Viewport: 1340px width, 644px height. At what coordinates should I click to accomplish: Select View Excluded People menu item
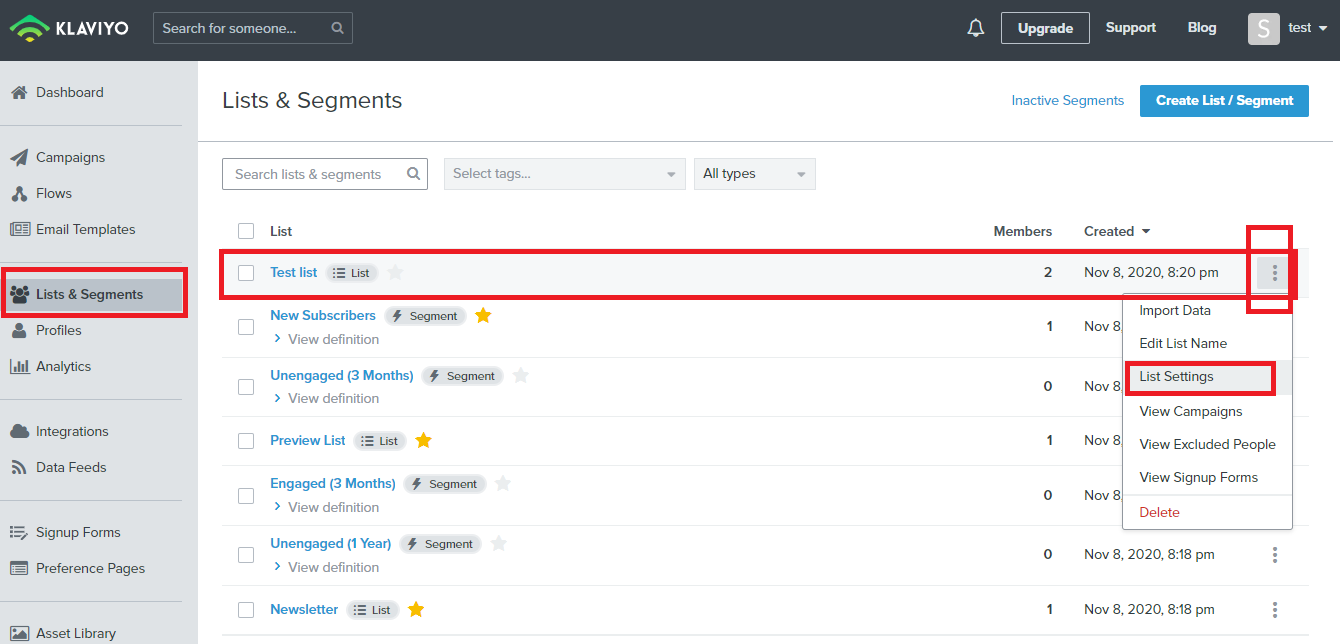(x=1208, y=444)
